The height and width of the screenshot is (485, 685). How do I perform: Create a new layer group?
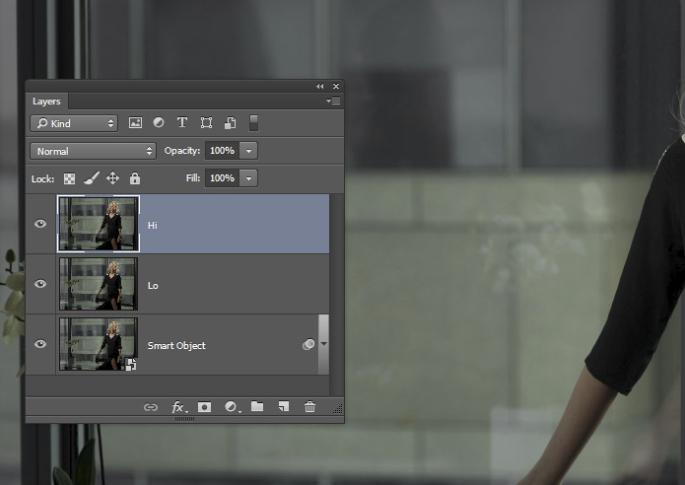pyautogui.click(x=257, y=407)
